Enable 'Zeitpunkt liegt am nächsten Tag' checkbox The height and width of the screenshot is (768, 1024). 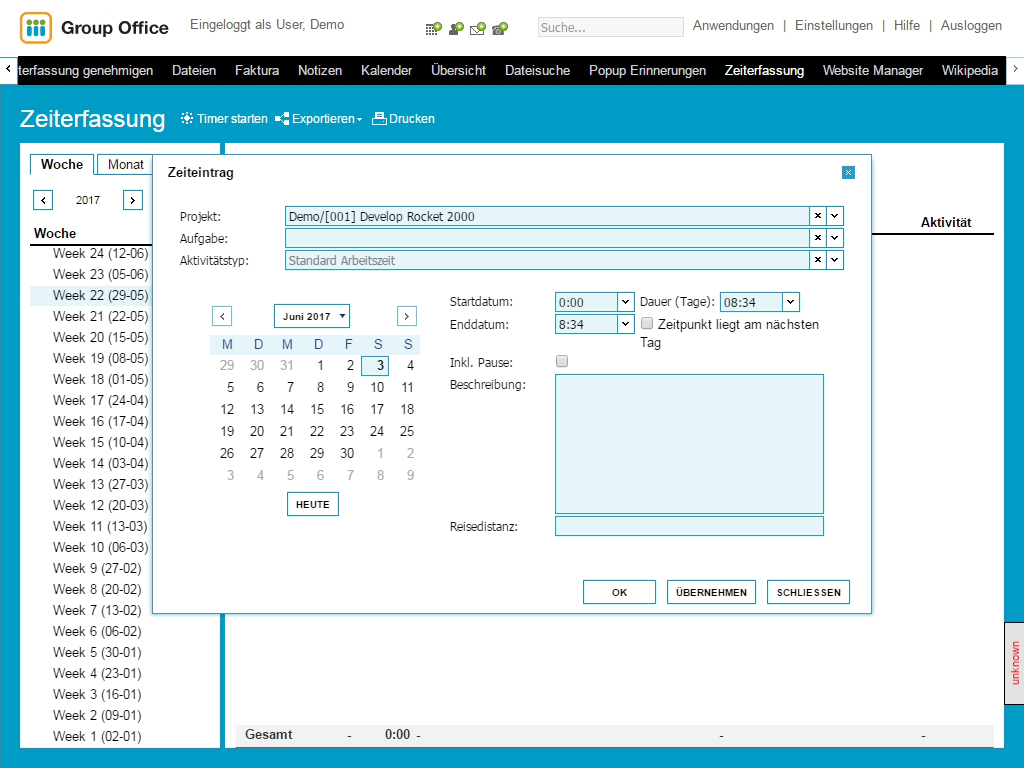(x=647, y=324)
